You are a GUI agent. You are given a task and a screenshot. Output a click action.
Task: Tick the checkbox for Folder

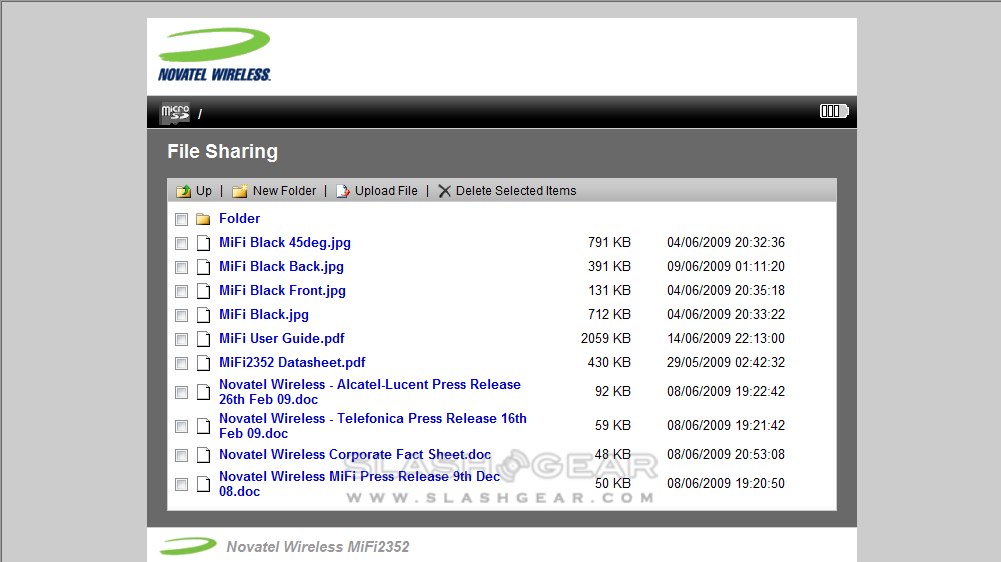click(x=181, y=219)
